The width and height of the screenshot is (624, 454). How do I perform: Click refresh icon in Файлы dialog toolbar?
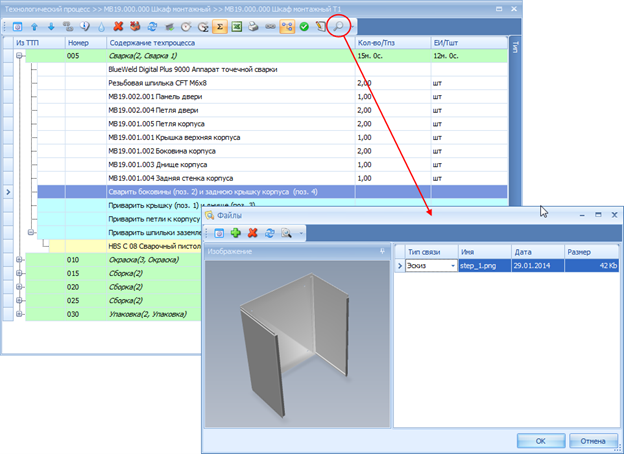(x=269, y=232)
